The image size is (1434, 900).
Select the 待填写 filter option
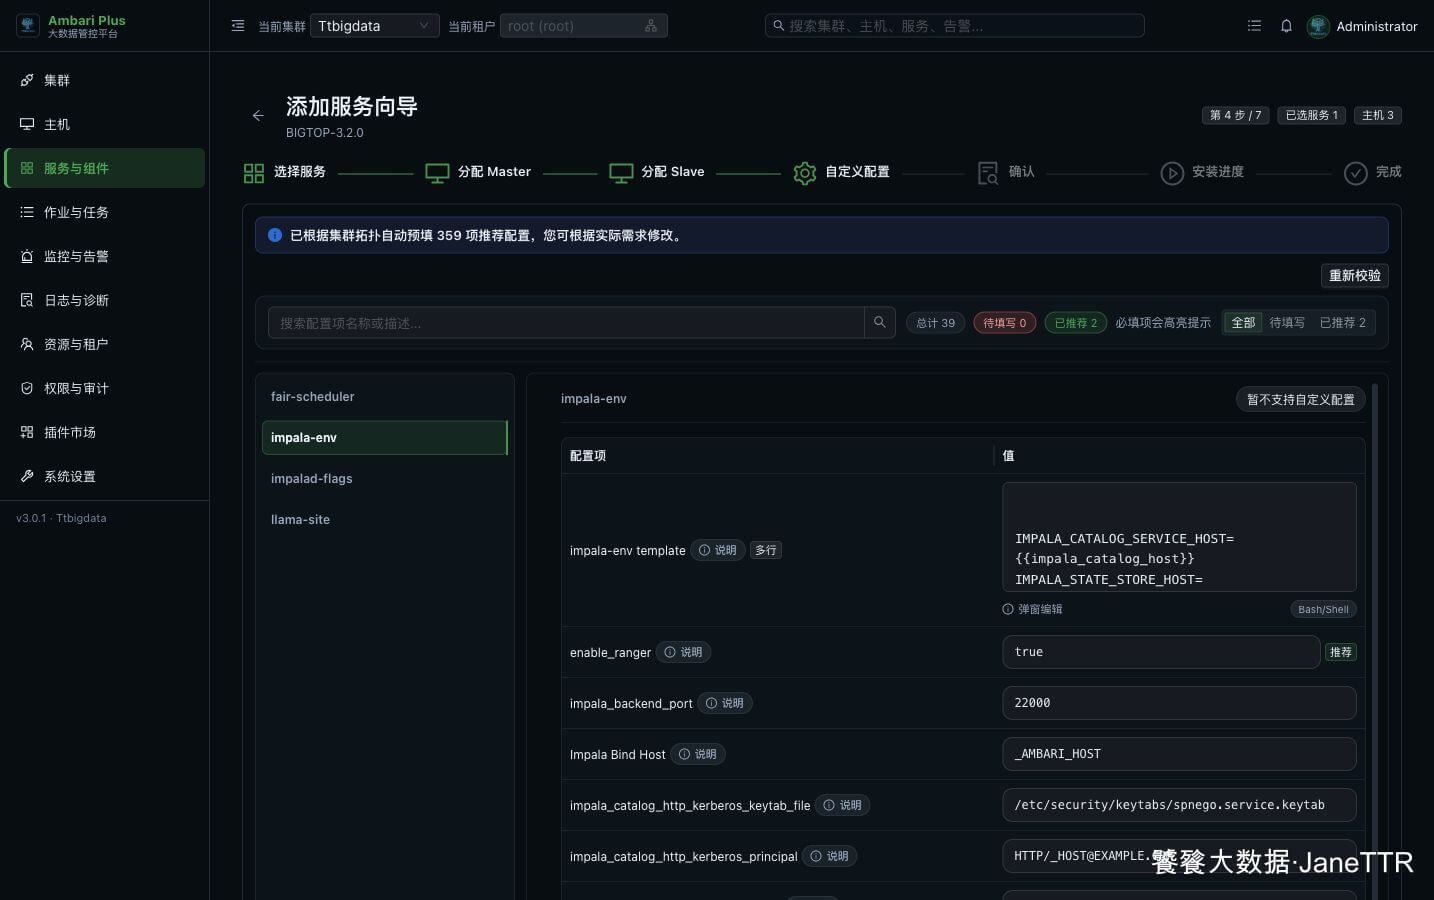pos(1287,323)
